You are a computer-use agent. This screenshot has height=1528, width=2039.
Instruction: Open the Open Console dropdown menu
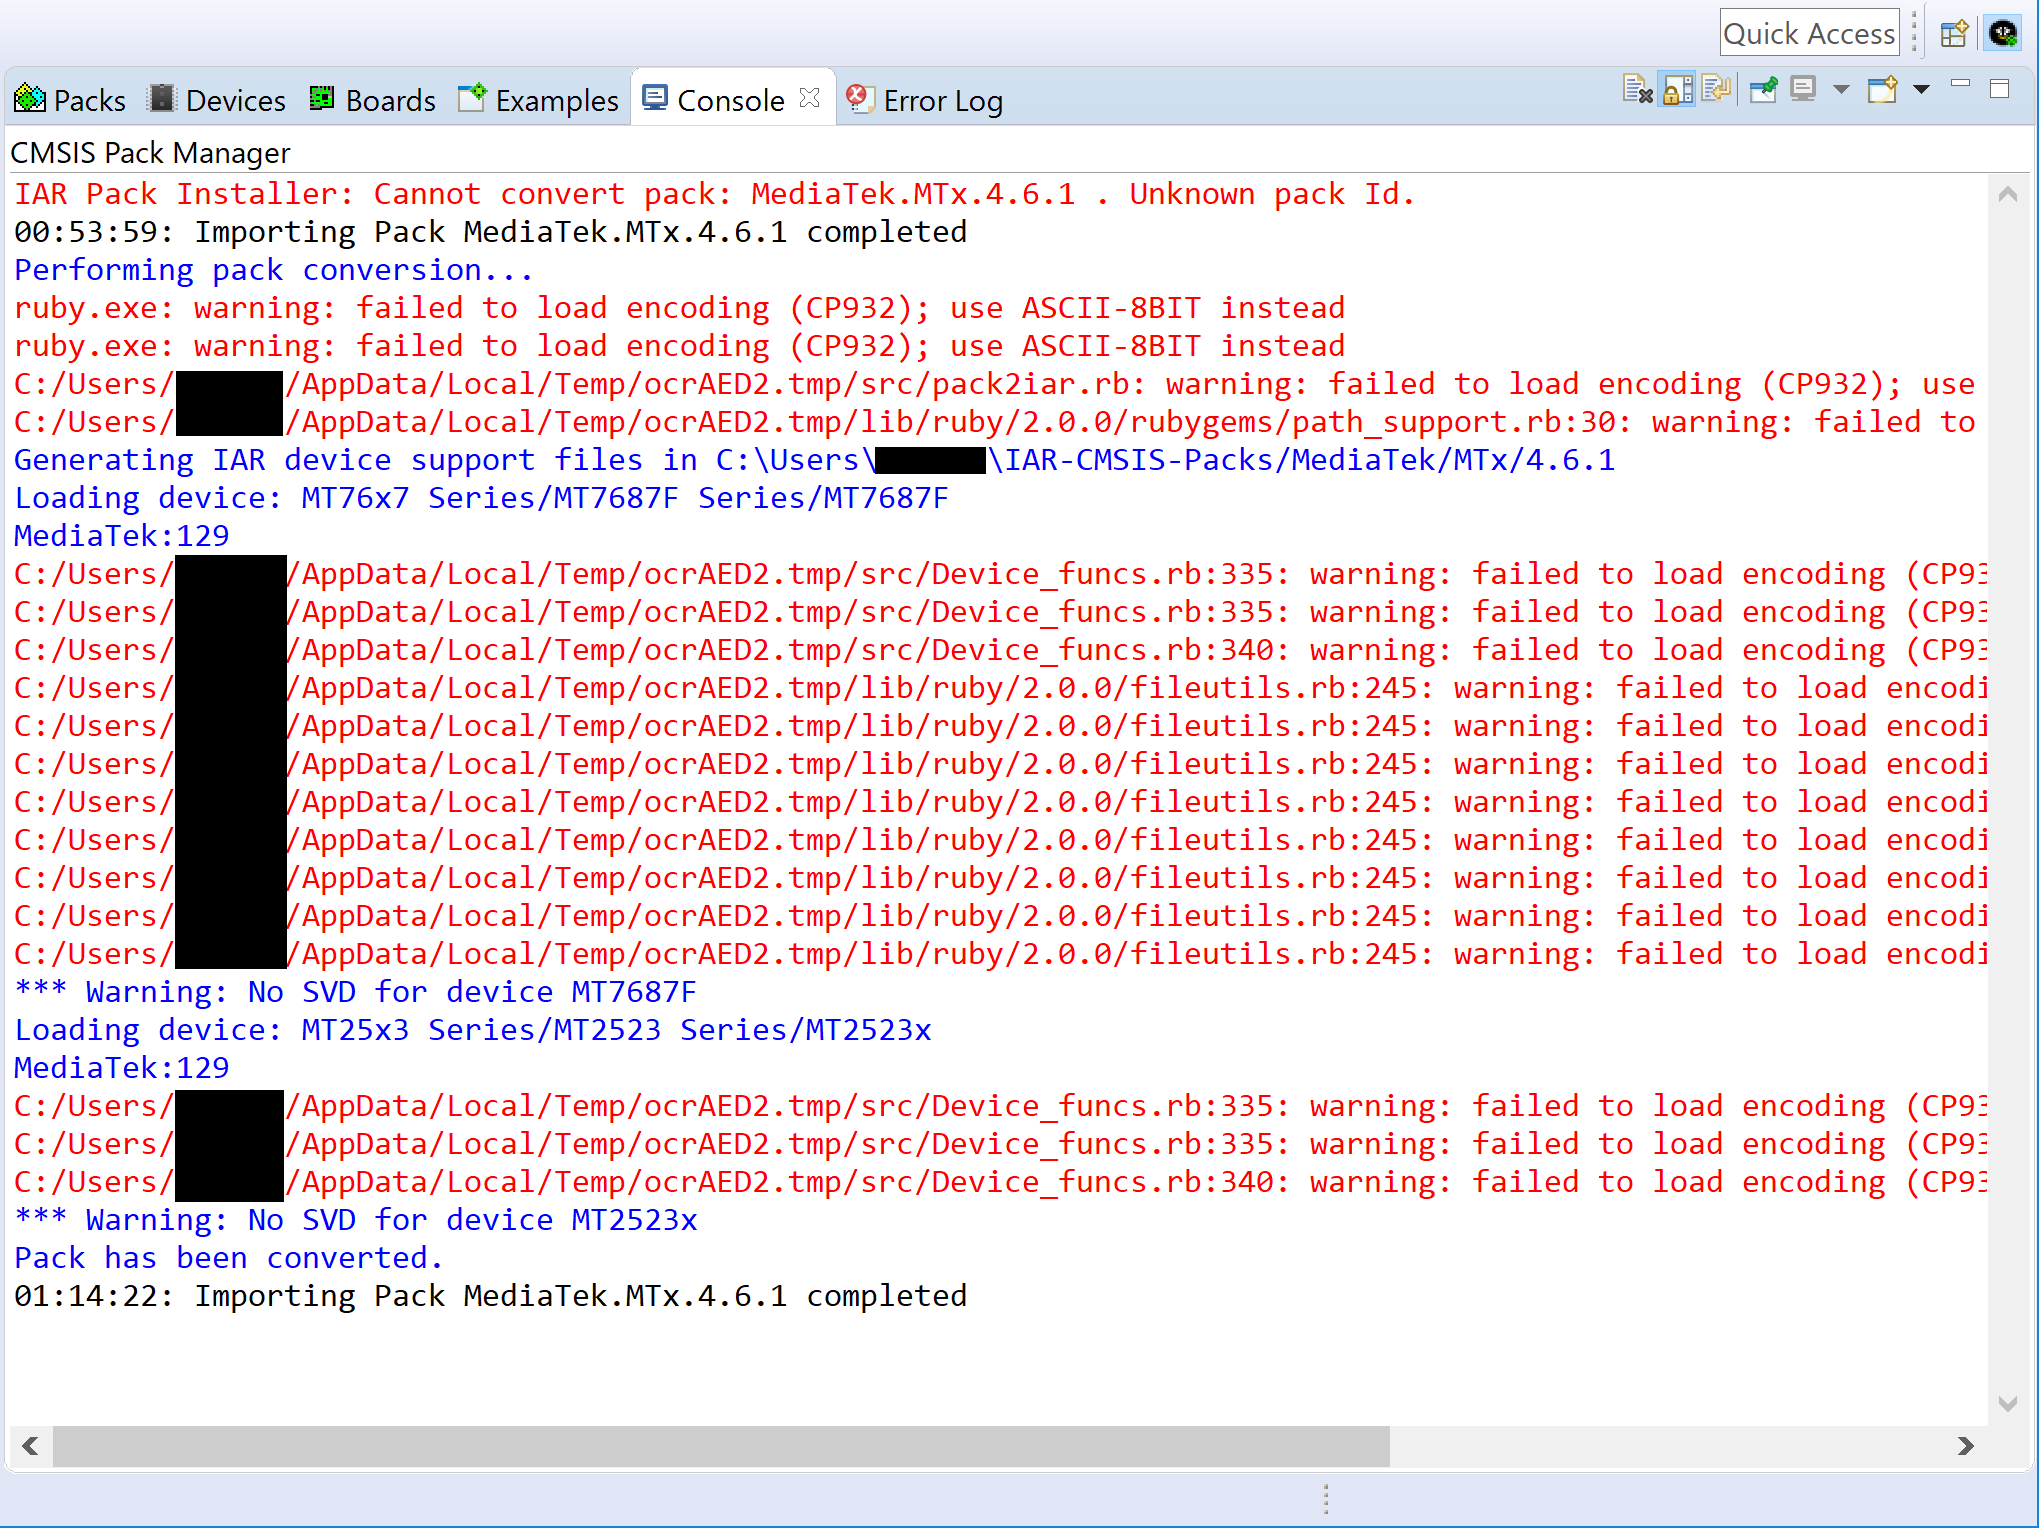coord(1921,89)
